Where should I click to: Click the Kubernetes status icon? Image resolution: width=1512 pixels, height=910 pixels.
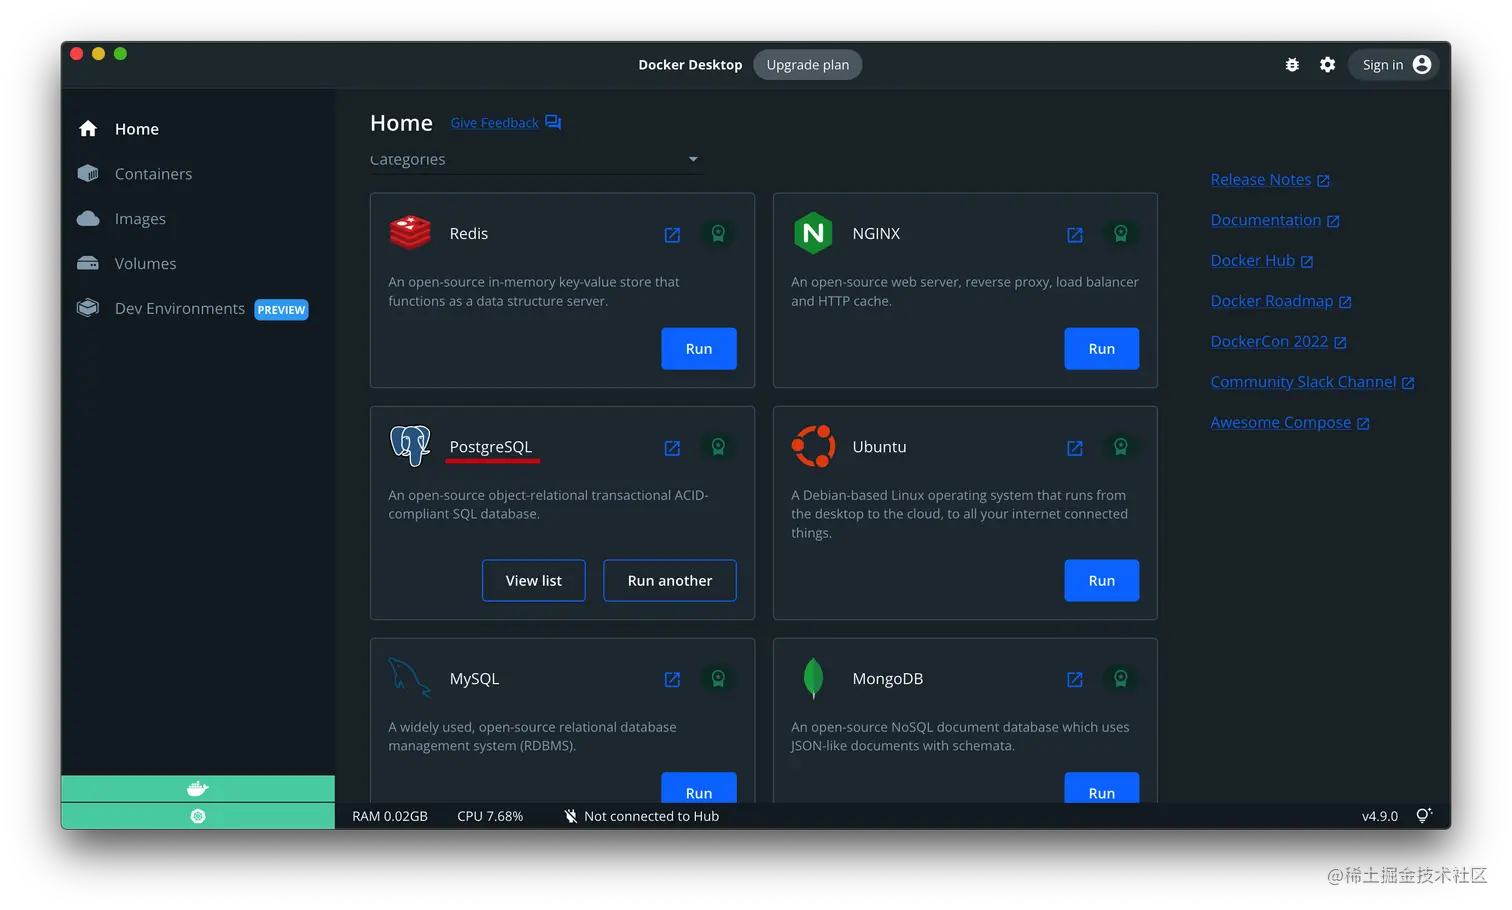pos(198,816)
